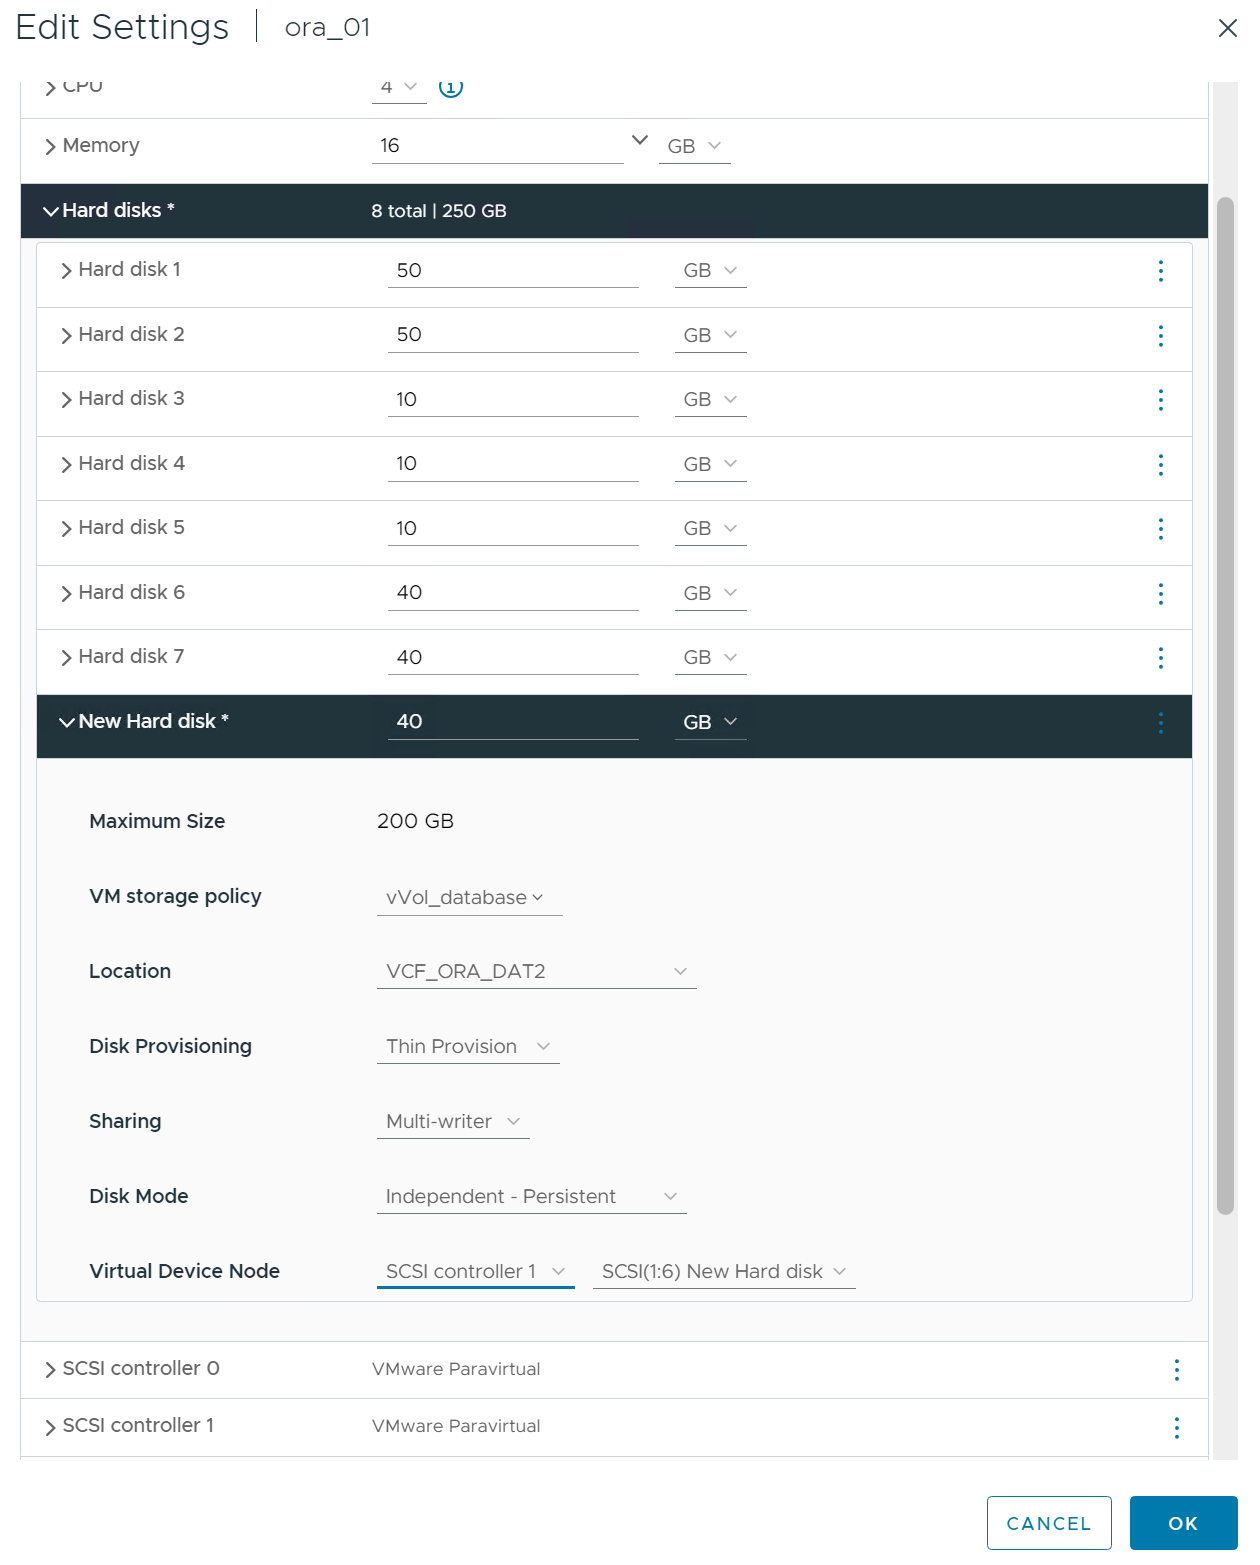Image resolution: width=1260 pixels, height=1565 pixels.
Task: Open the VM storage policy dropdown
Action: [465, 898]
